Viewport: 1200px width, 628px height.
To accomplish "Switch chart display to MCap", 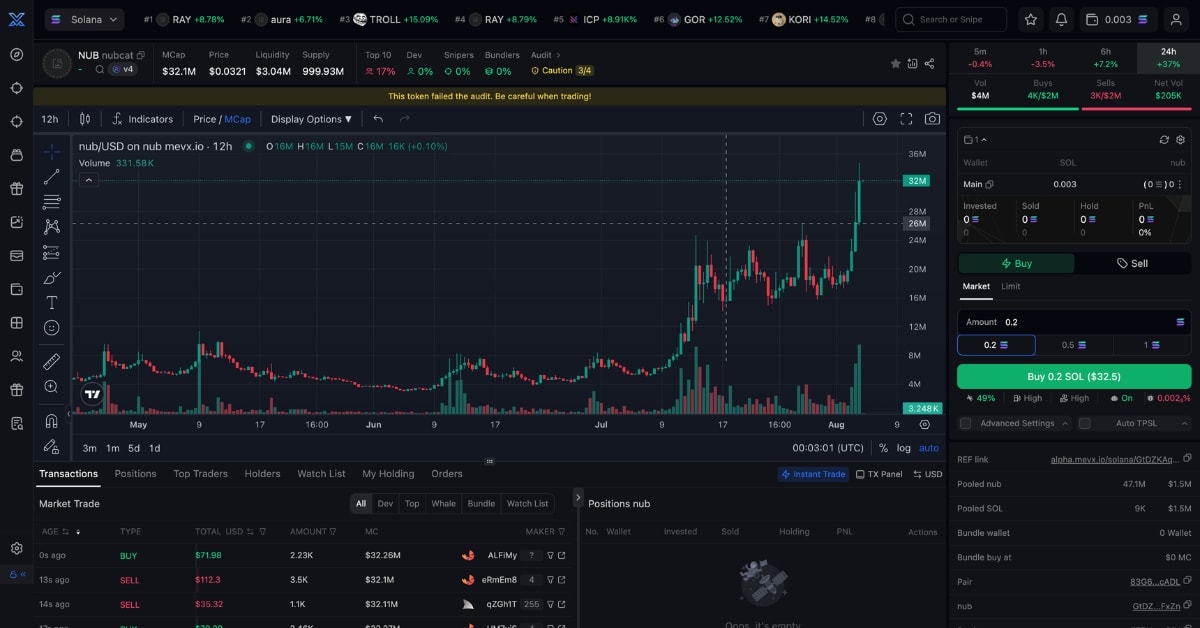I will coord(236,118).
